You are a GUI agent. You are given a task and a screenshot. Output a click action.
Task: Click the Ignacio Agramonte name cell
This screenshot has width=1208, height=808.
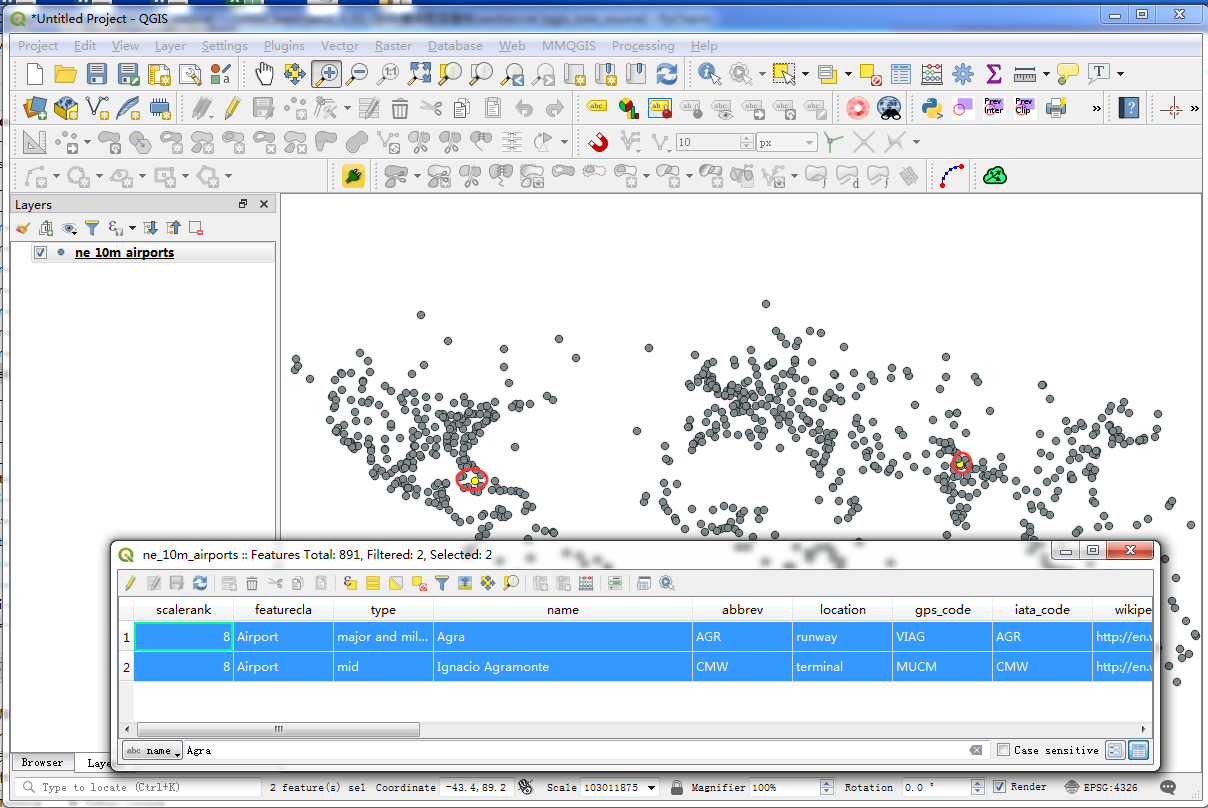pos(563,667)
